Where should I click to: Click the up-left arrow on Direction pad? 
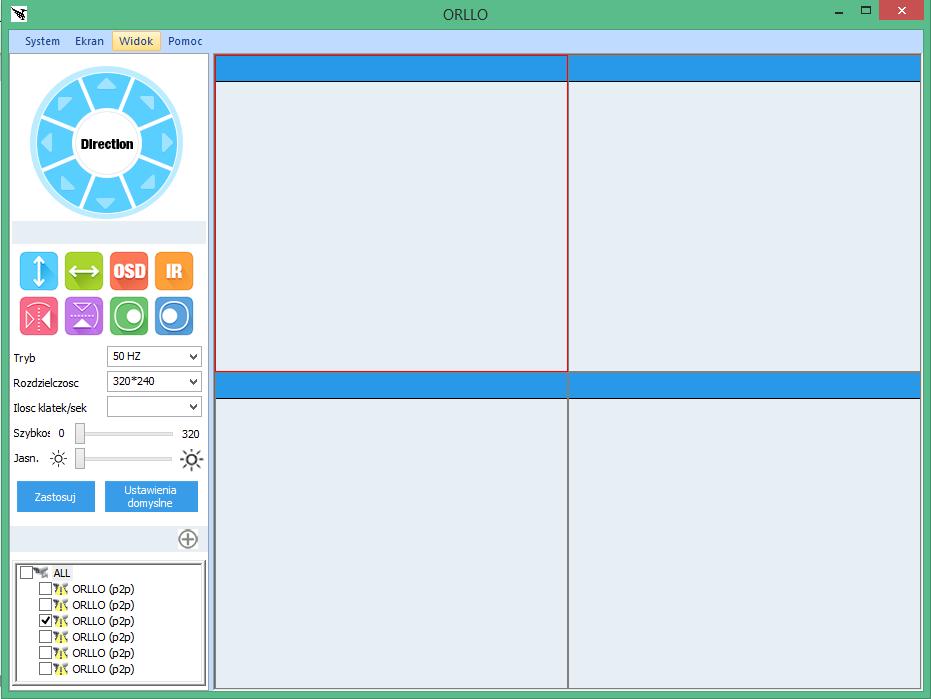[65, 102]
